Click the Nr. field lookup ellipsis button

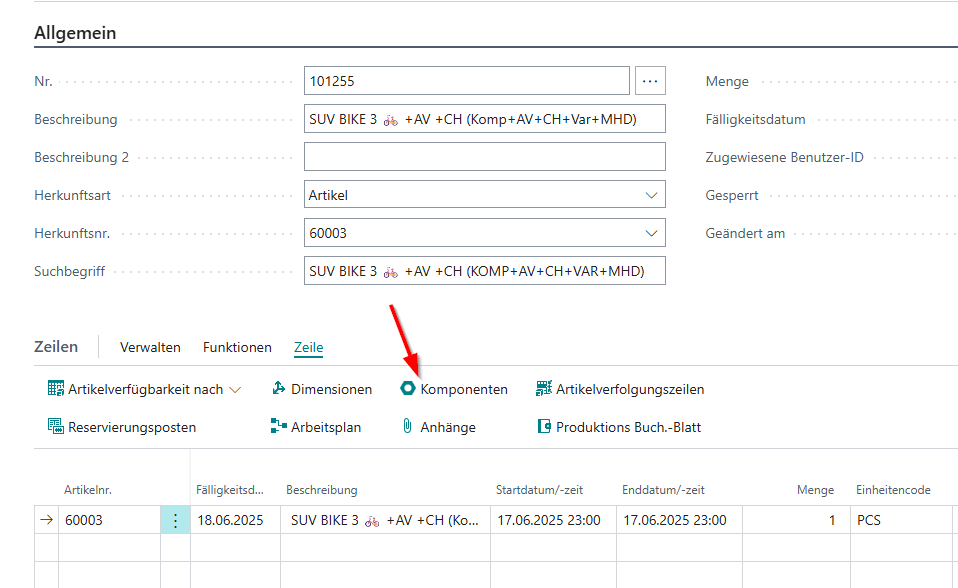click(650, 81)
